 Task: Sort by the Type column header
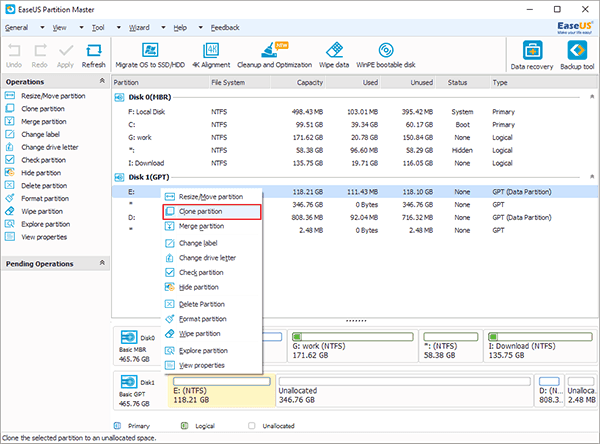point(543,82)
